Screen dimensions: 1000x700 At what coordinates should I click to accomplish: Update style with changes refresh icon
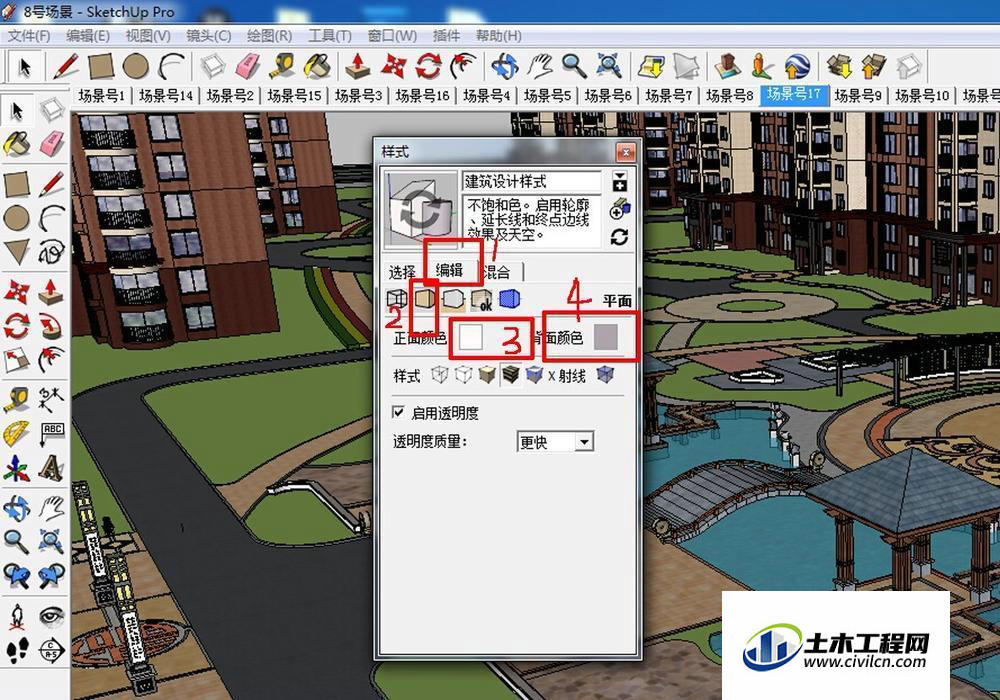point(619,237)
